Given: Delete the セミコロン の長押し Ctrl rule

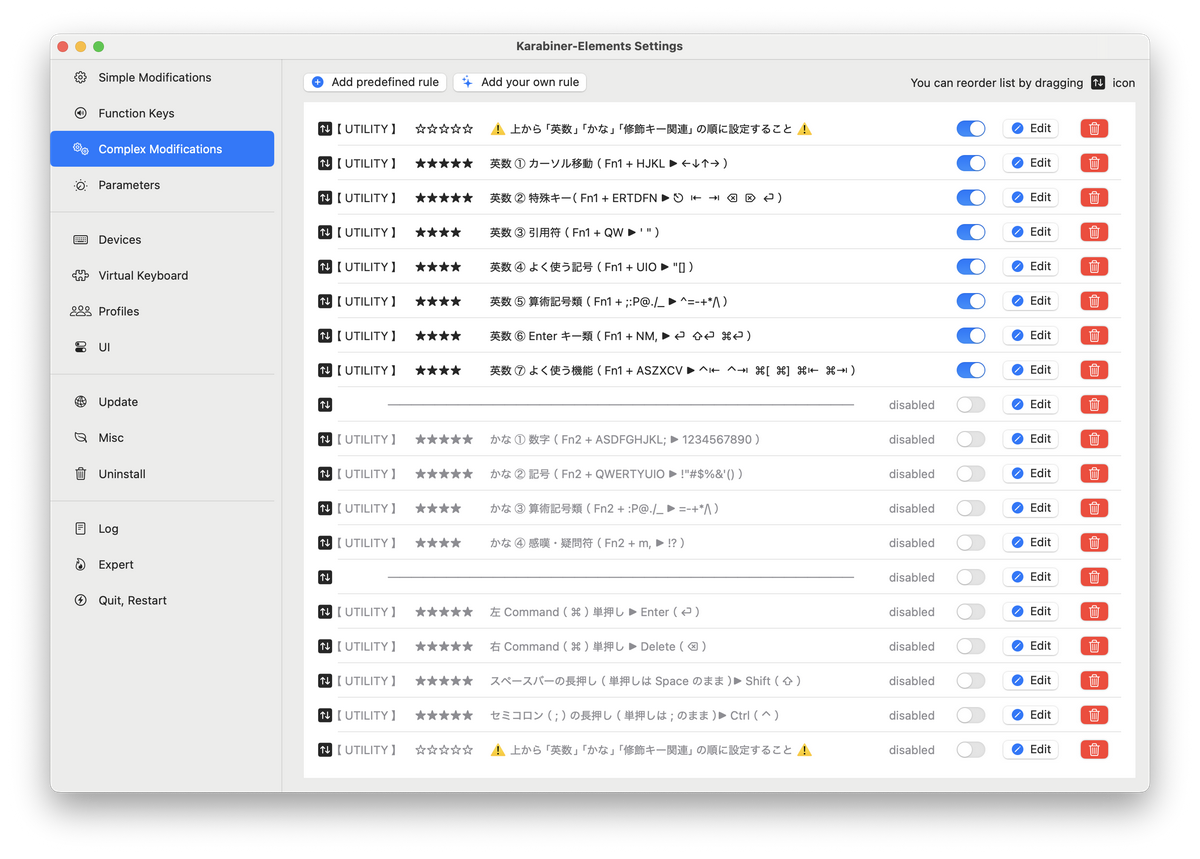Looking at the screenshot, I should tap(1094, 715).
